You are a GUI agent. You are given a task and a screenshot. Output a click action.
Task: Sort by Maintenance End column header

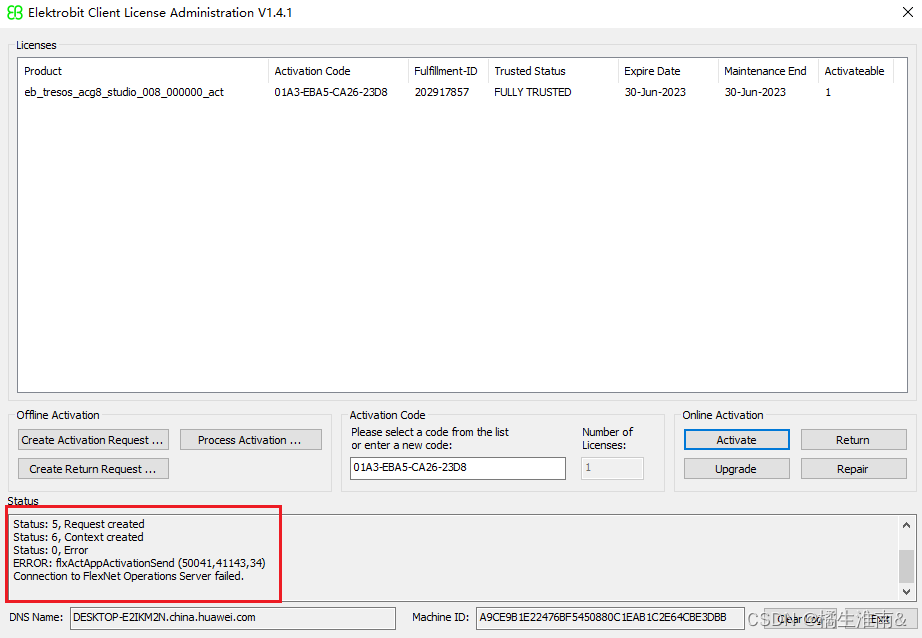767,71
